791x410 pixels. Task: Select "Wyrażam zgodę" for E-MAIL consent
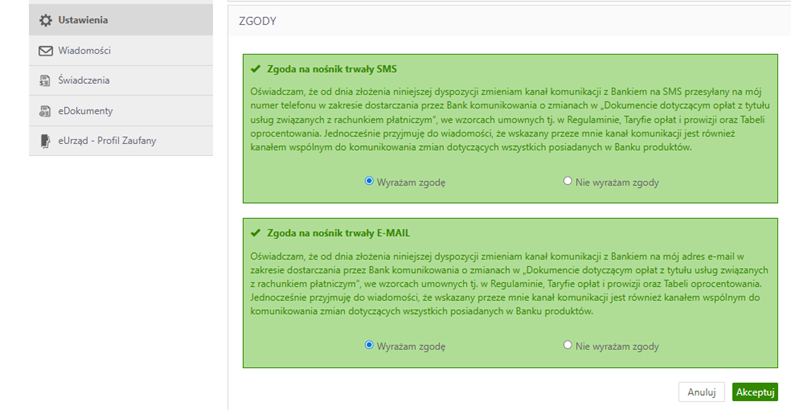369,345
